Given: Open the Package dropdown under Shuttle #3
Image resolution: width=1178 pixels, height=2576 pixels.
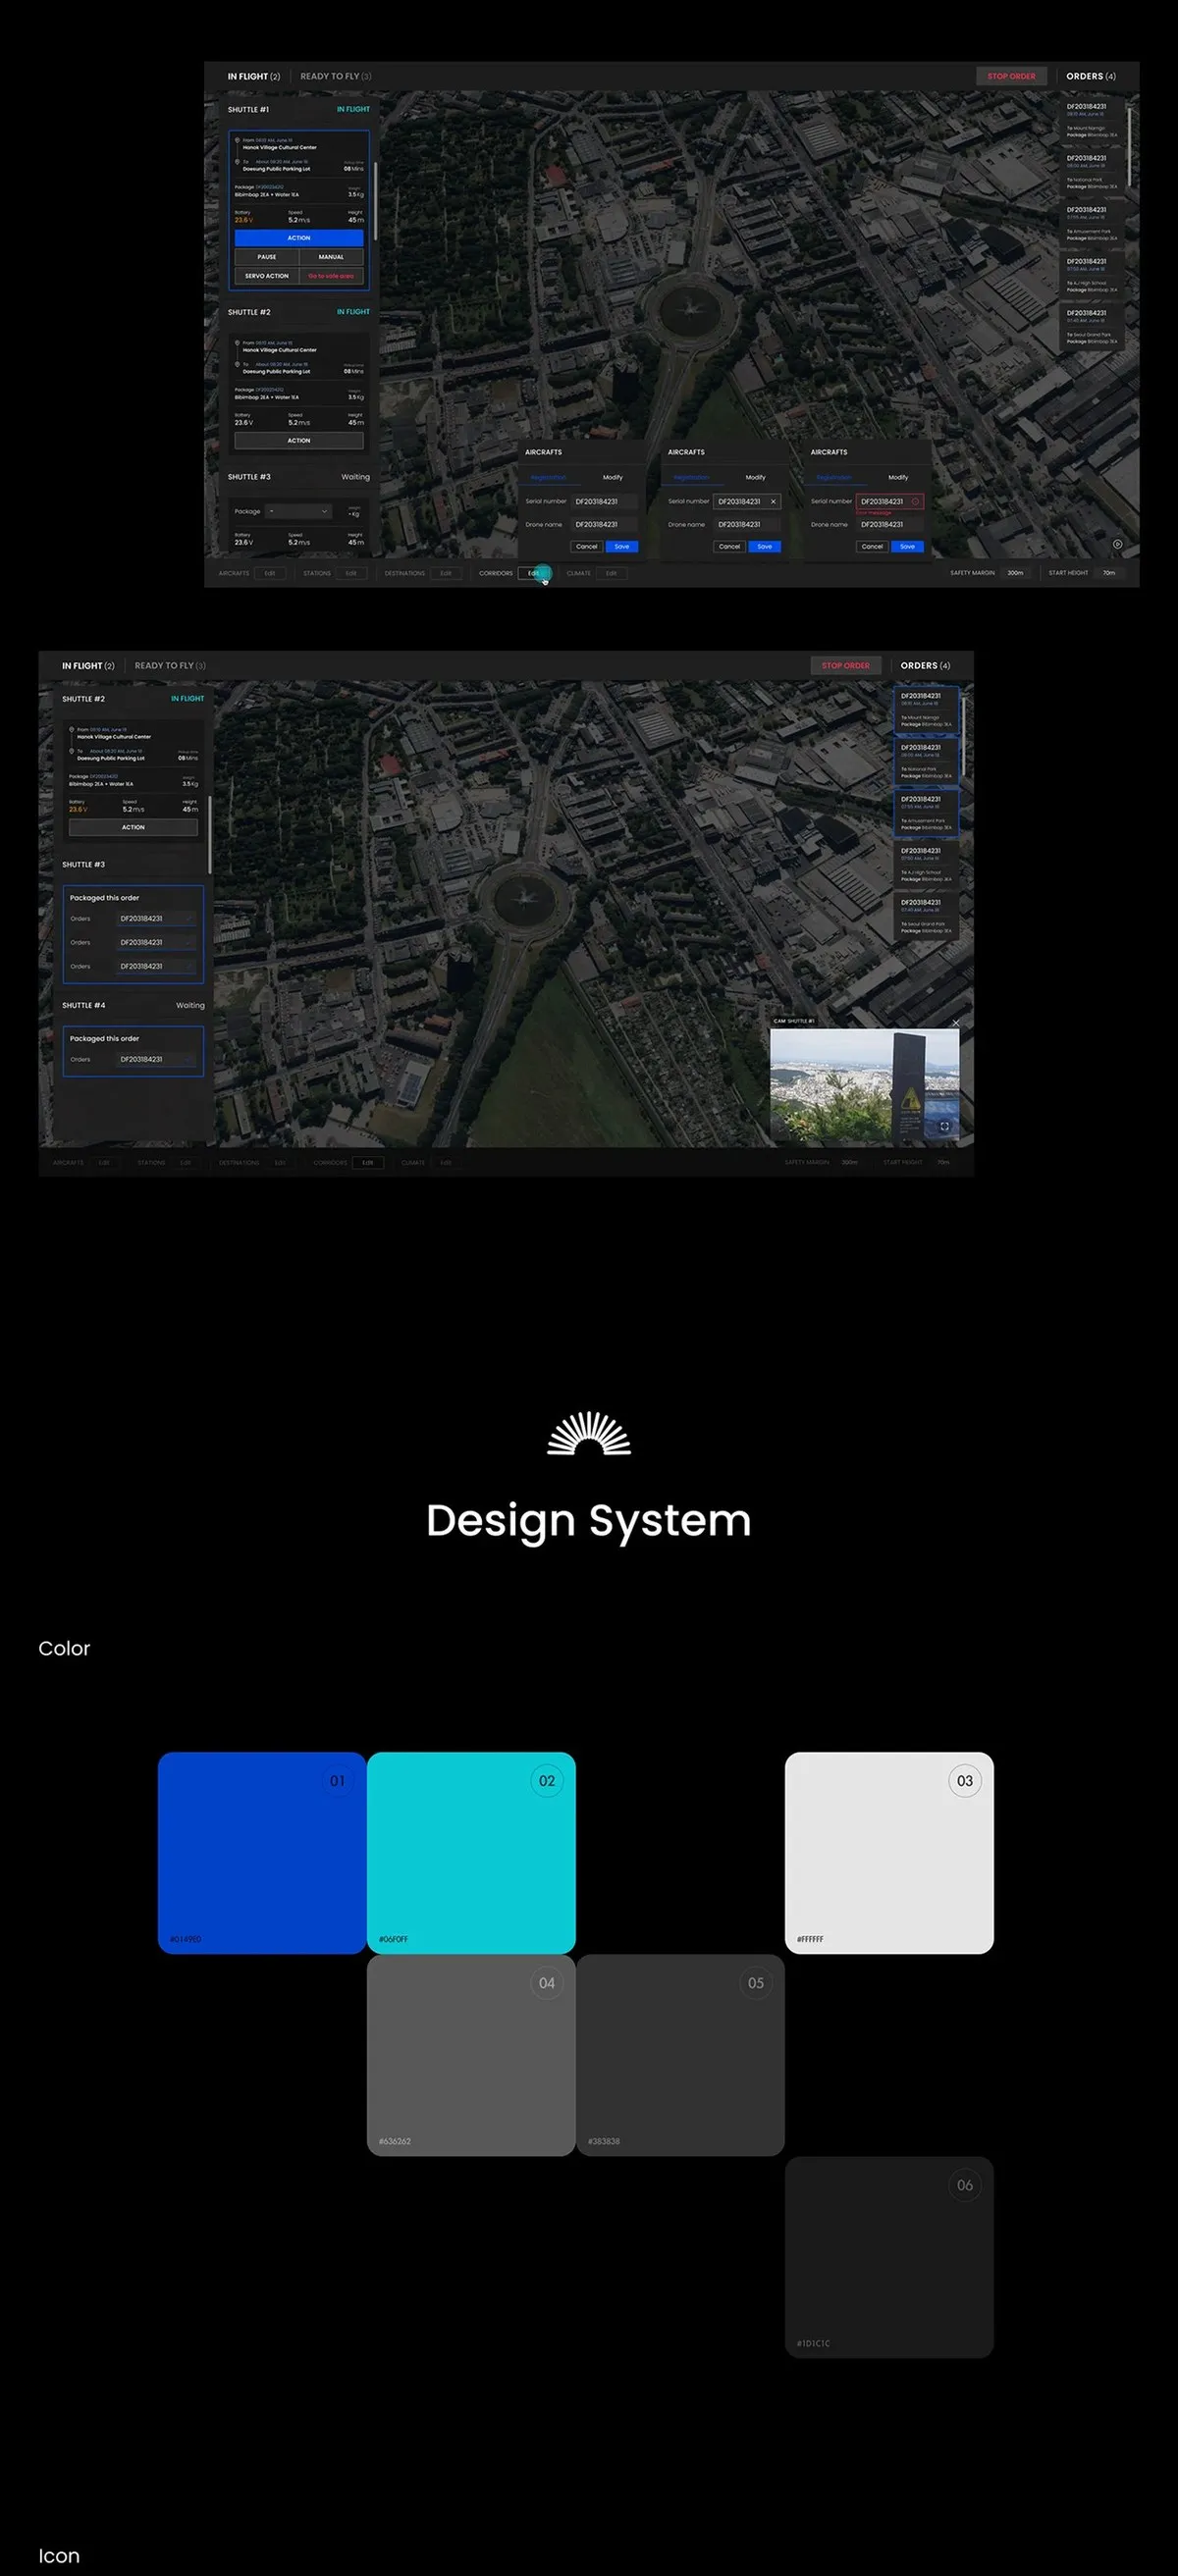Looking at the screenshot, I should (298, 512).
